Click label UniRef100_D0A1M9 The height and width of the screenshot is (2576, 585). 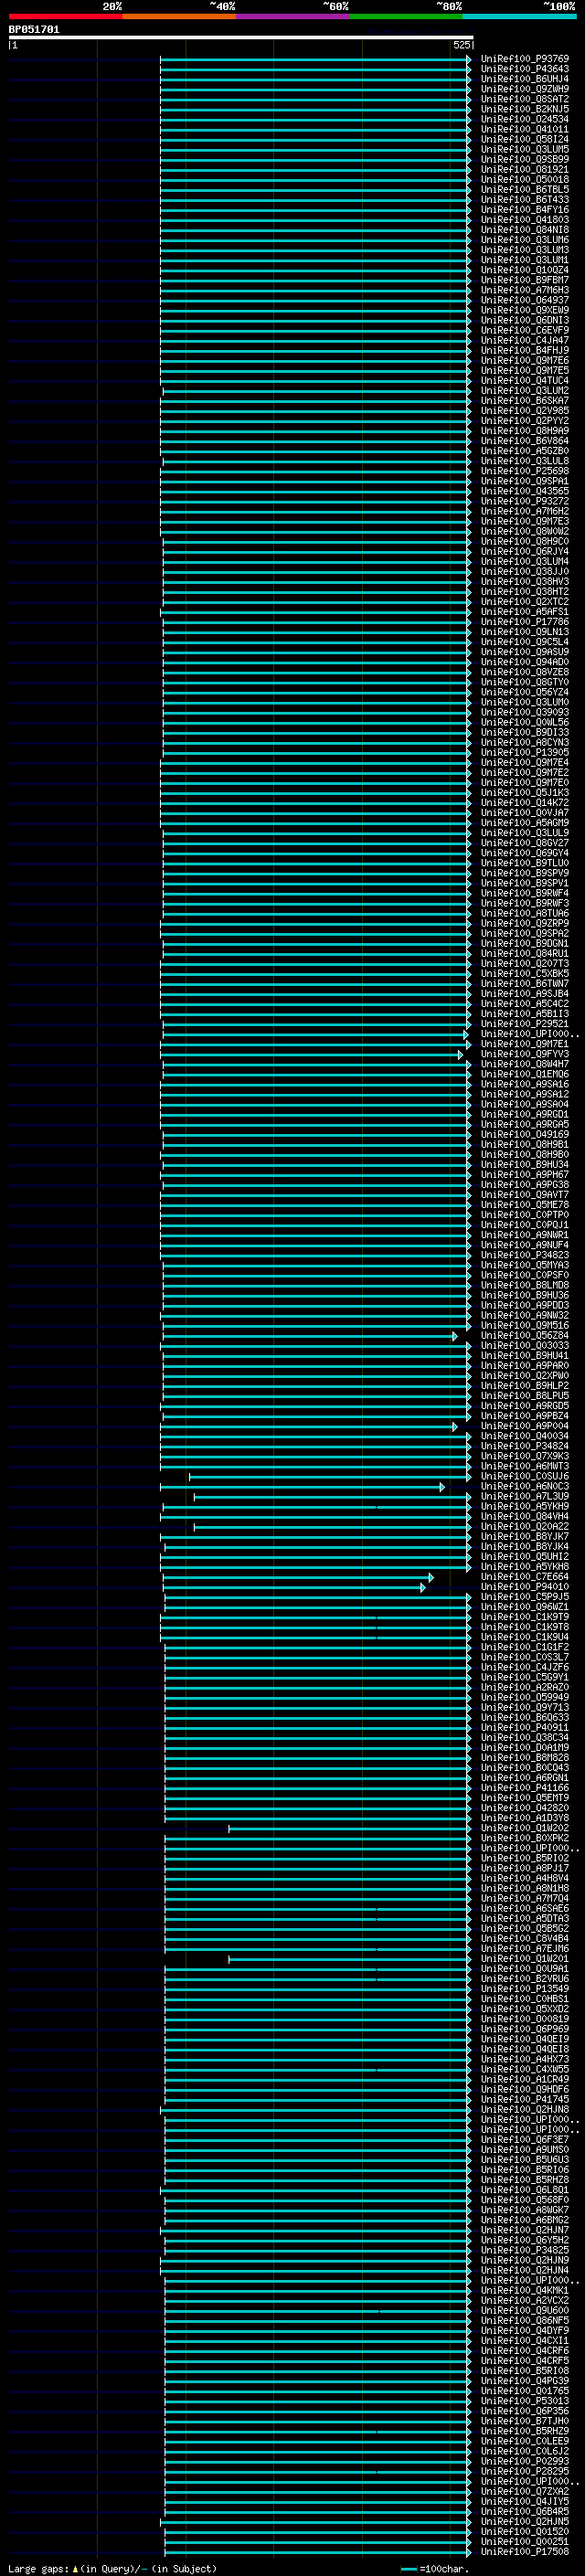[524, 1748]
